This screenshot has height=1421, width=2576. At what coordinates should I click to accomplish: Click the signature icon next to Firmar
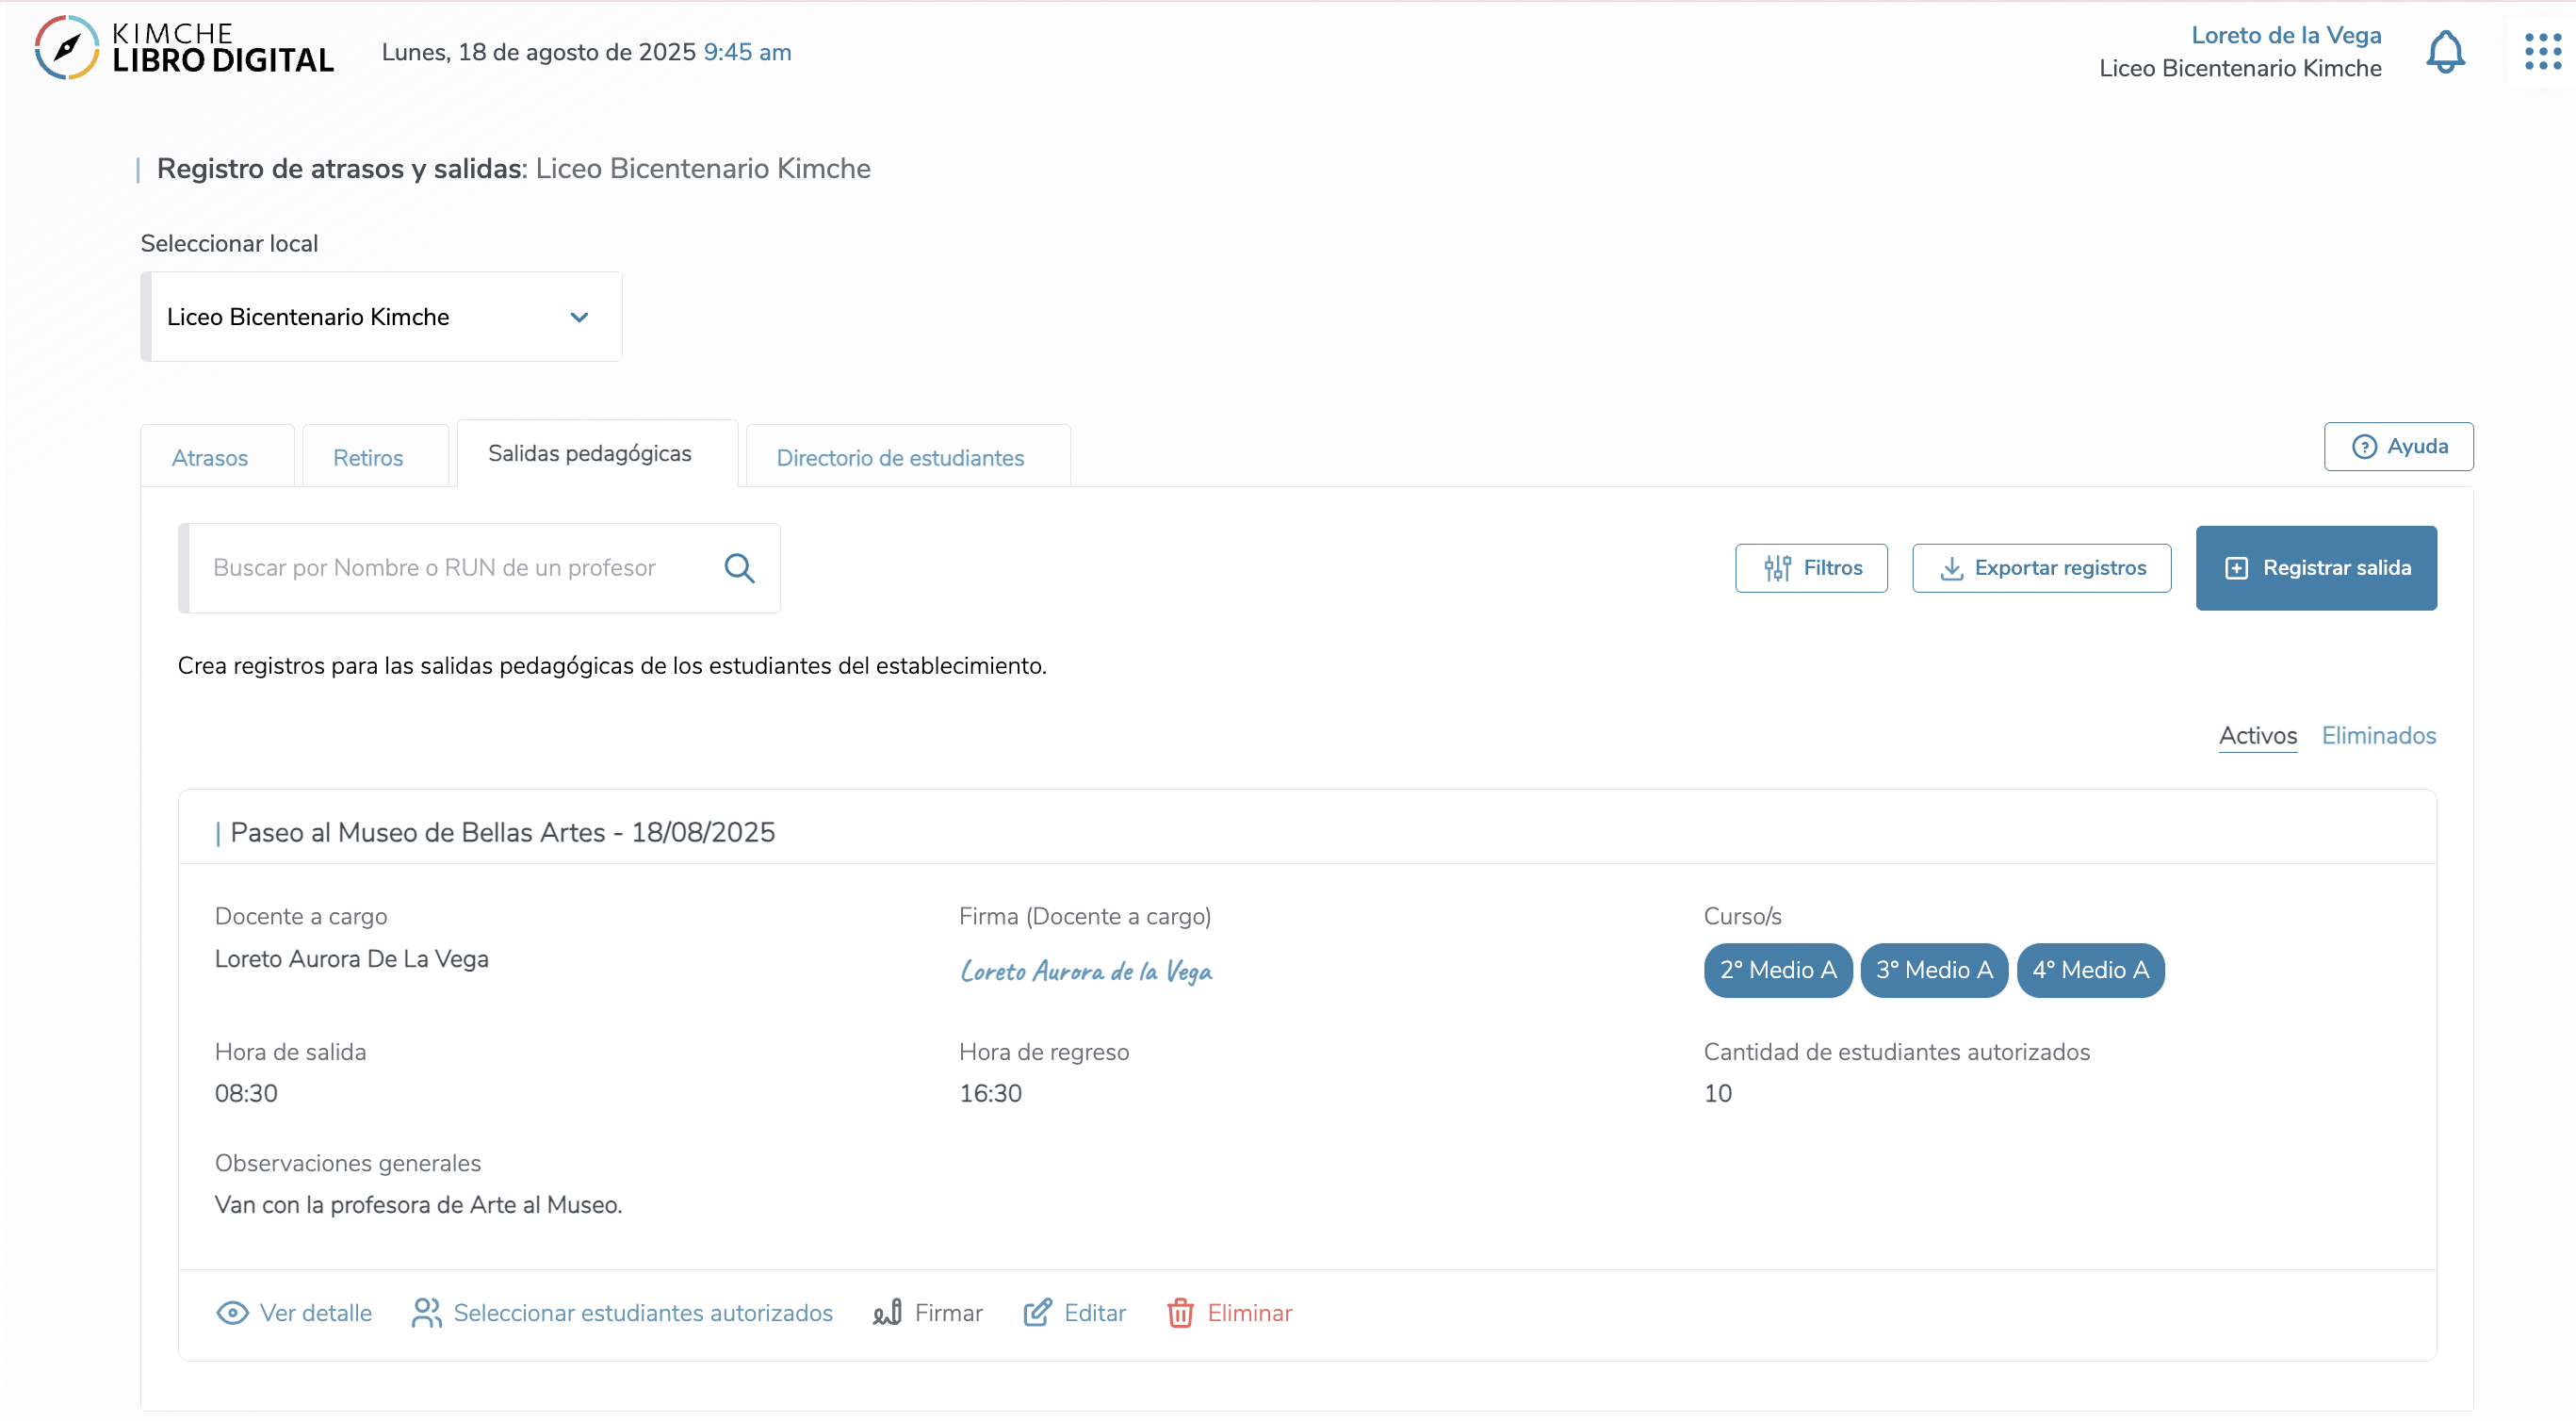point(887,1313)
